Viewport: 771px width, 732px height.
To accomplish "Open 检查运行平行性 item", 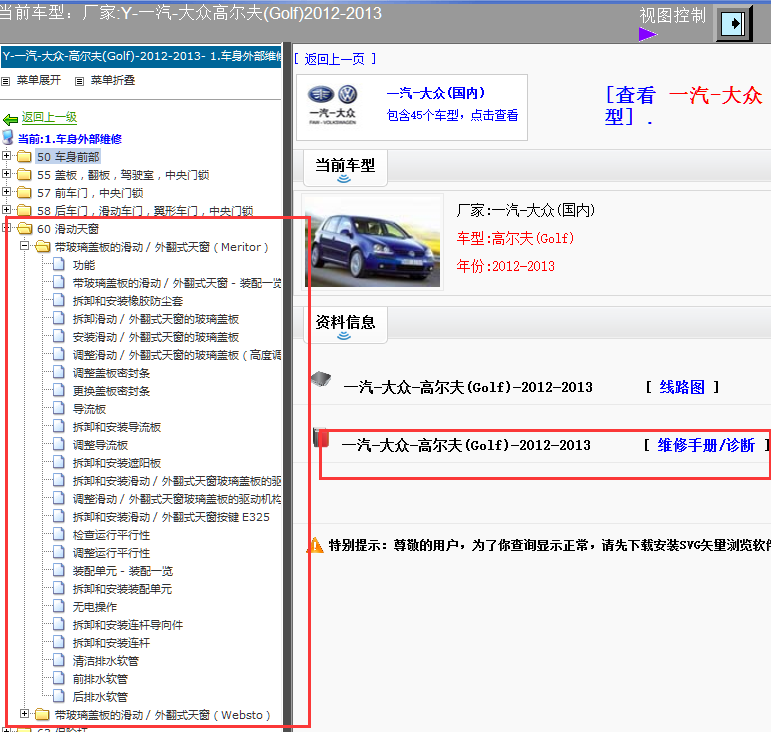I will [x=111, y=535].
